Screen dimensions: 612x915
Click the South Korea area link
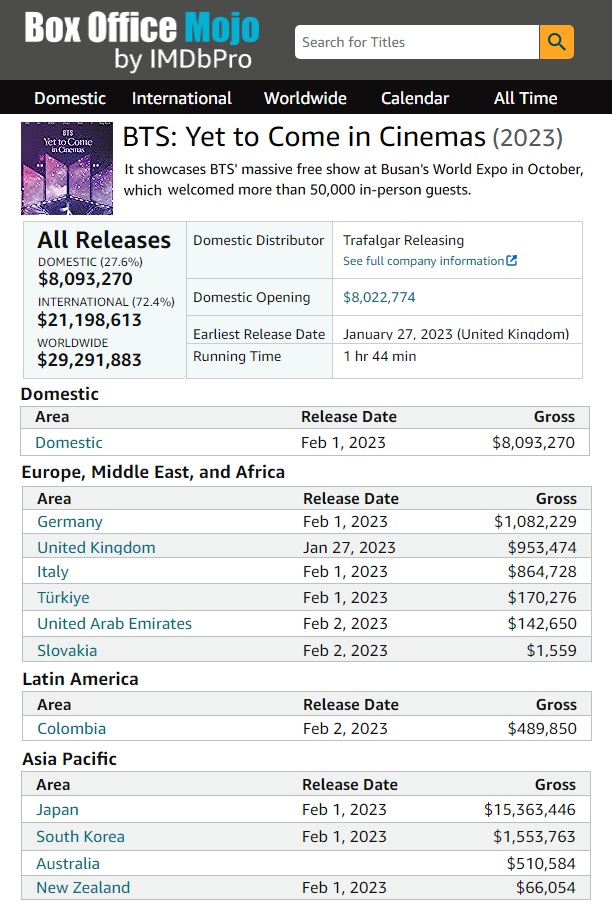(x=80, y=836)
